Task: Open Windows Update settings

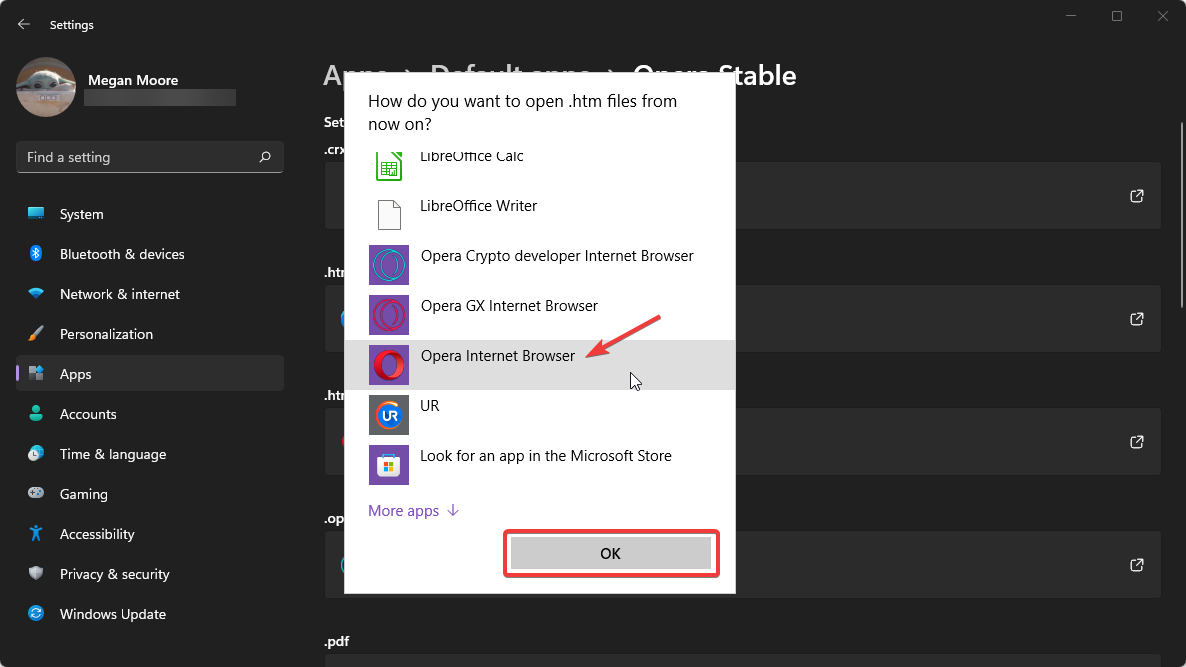Action: click(150, 615)
